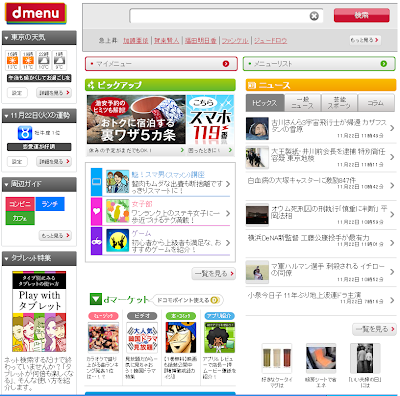Screen dimensions: 400x396
Task: Open the Play with タブレット feature banner
Action: point(39,312)
